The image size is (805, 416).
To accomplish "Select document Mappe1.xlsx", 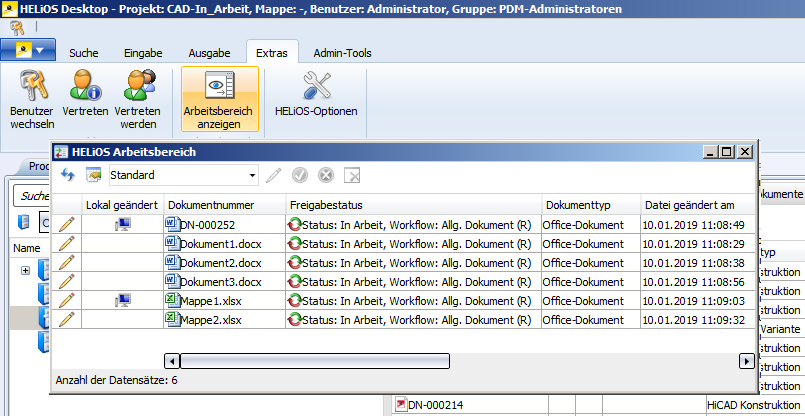I will (210, 301).
